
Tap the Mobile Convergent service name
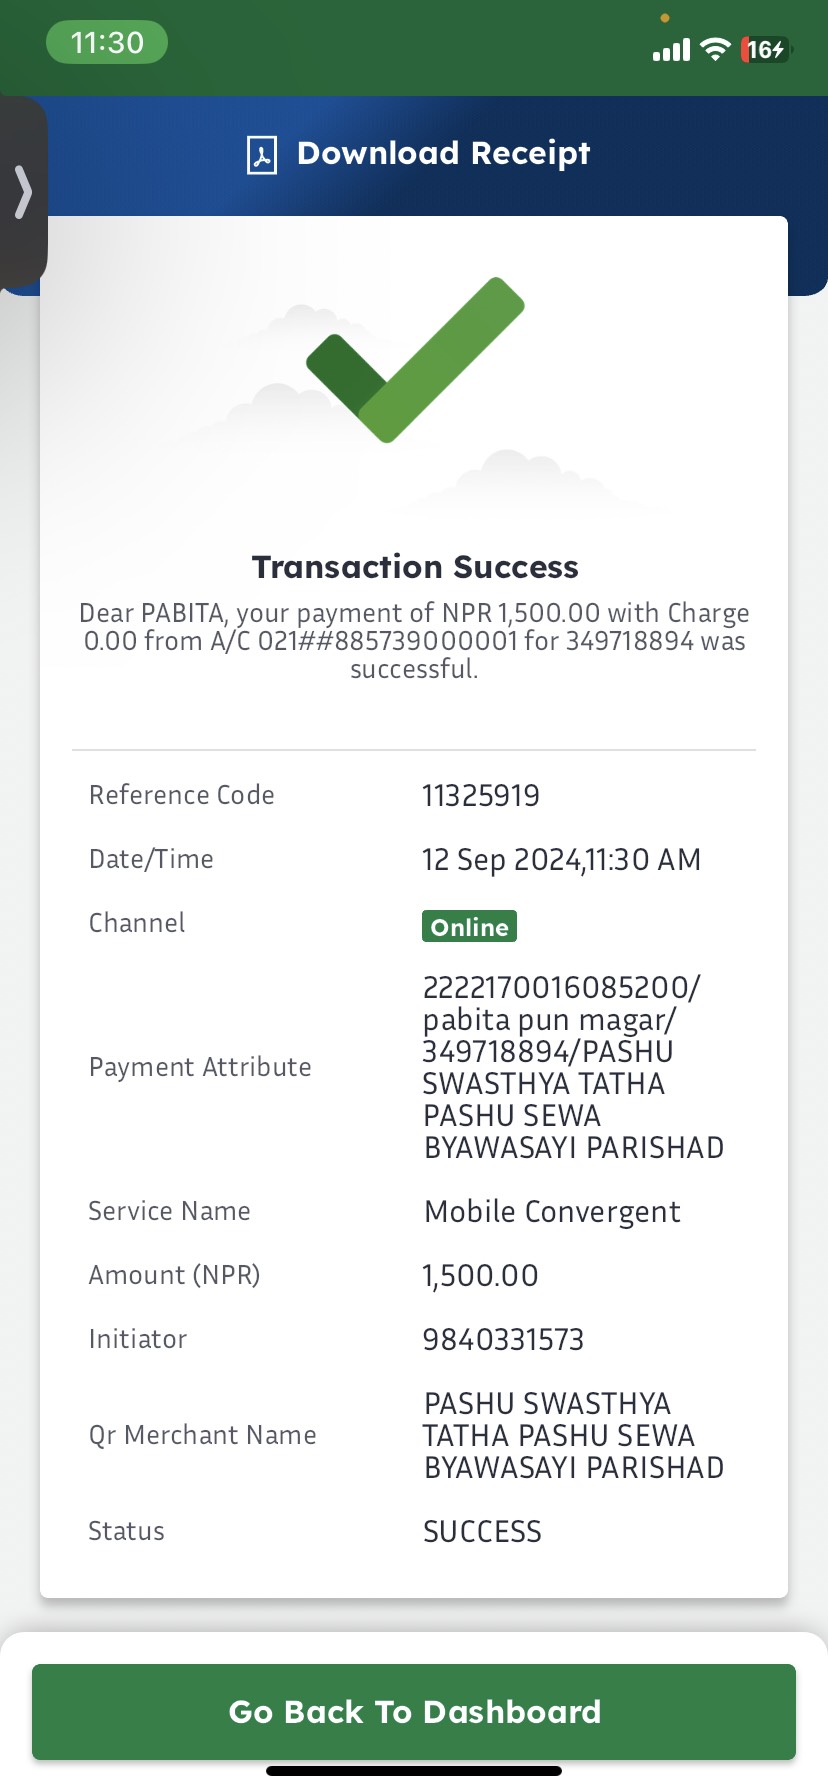coord(552,1212)
